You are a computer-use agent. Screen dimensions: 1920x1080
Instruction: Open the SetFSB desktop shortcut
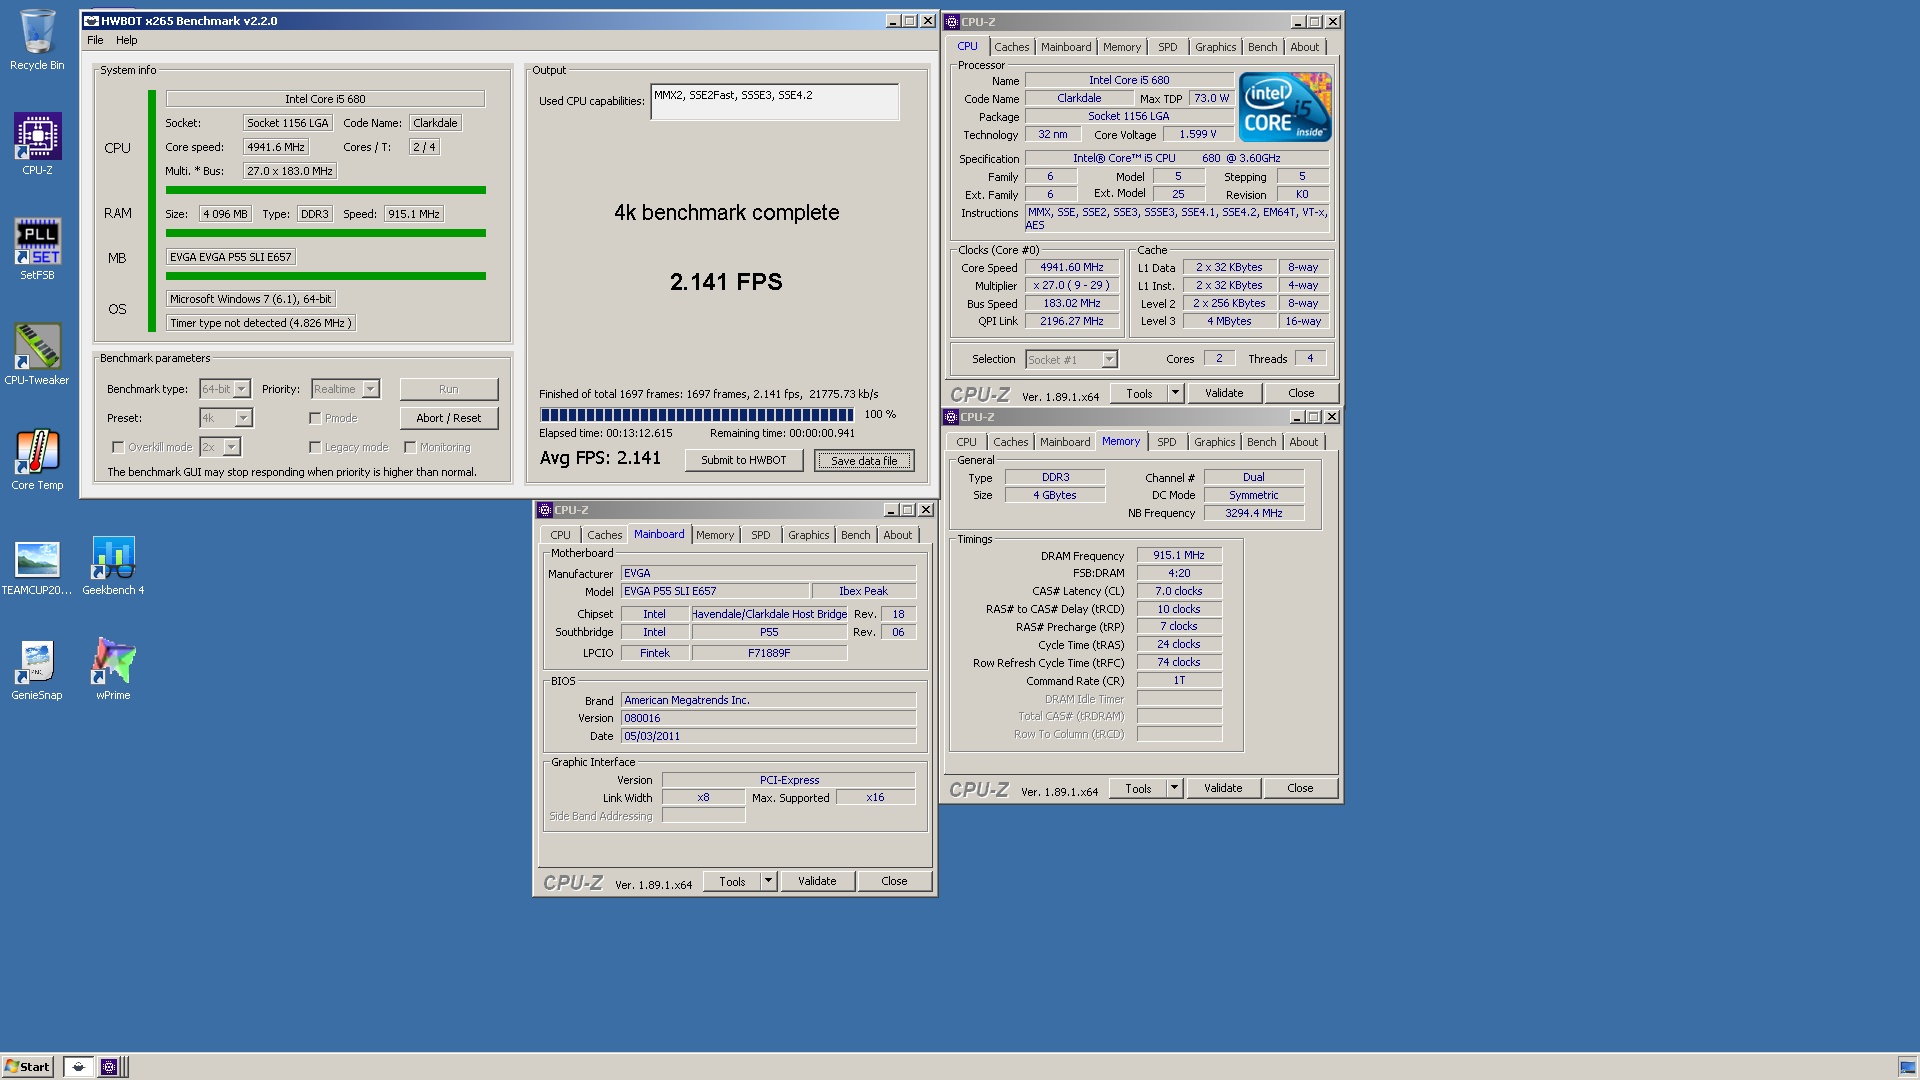tap(37, 250)
